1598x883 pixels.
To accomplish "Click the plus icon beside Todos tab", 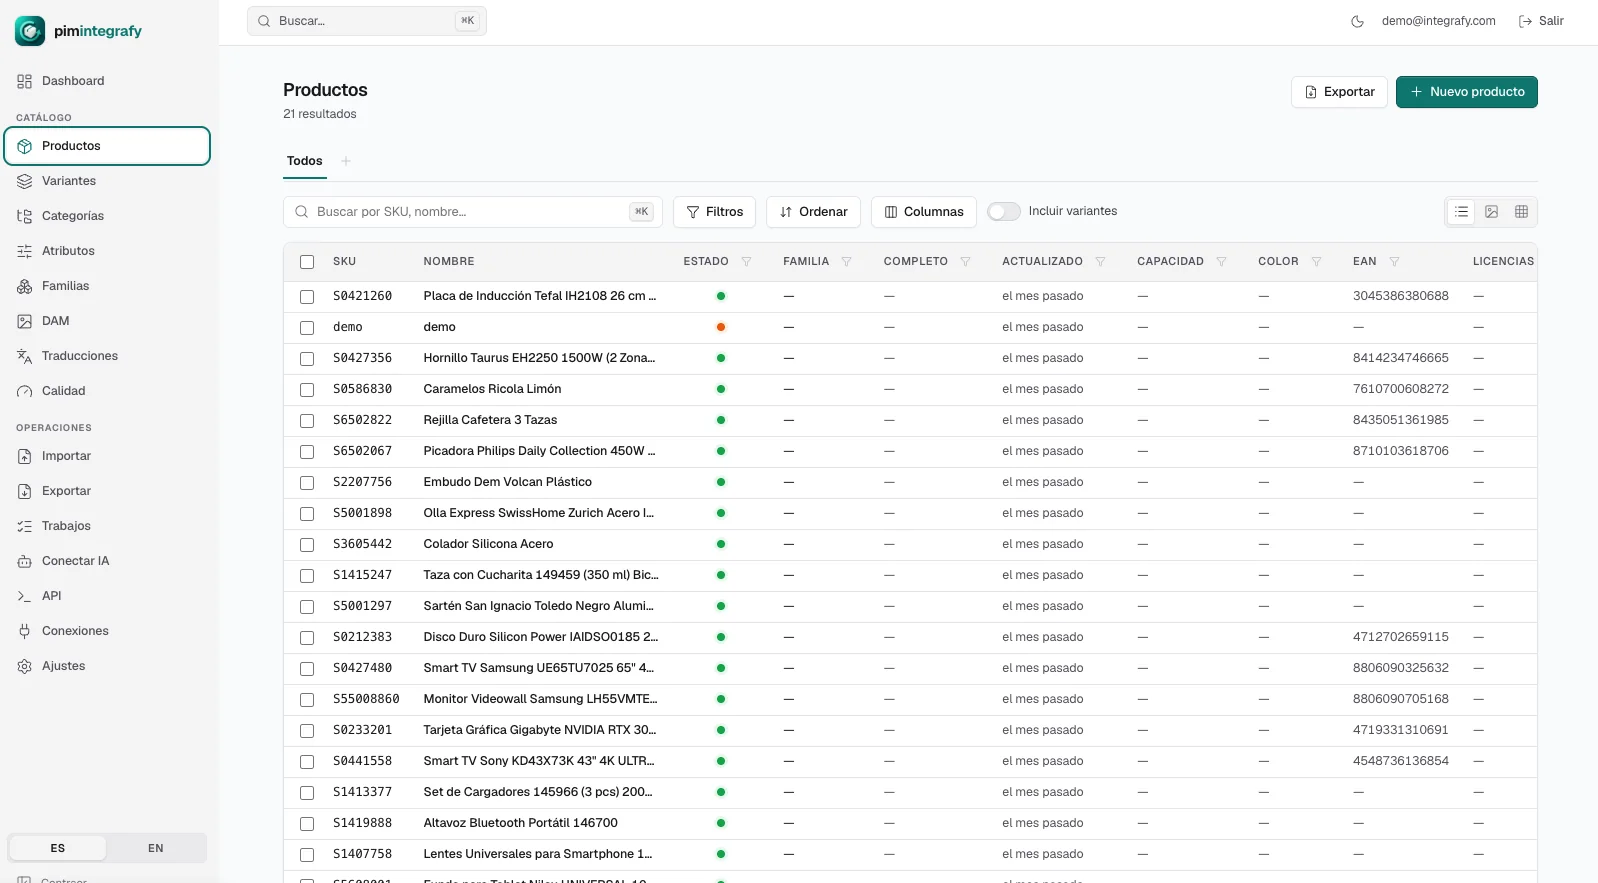I will [346, 161].
